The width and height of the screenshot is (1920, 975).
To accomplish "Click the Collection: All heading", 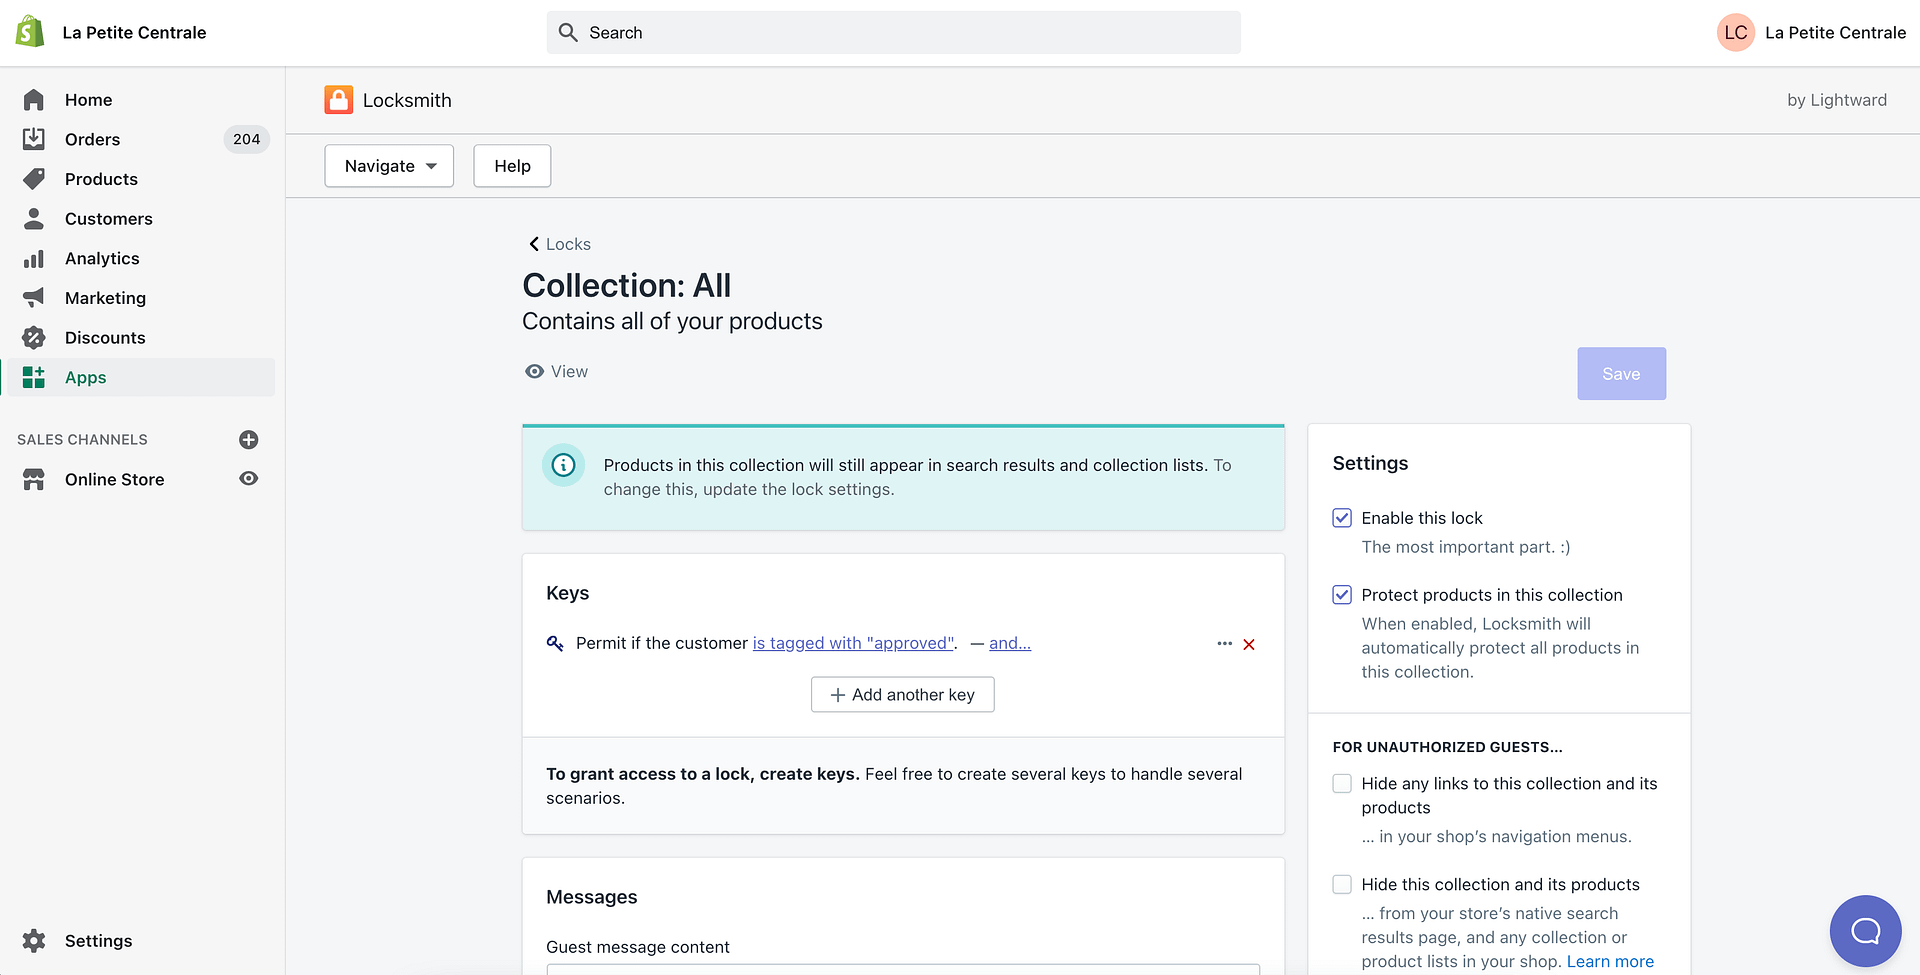I will (626, 286).
